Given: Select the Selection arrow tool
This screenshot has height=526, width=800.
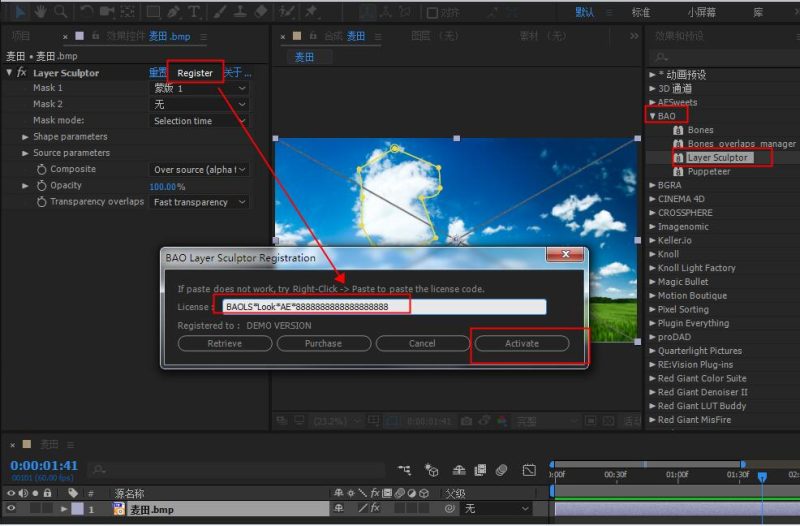Looking at the screenshot, I should tap(20, 11).
